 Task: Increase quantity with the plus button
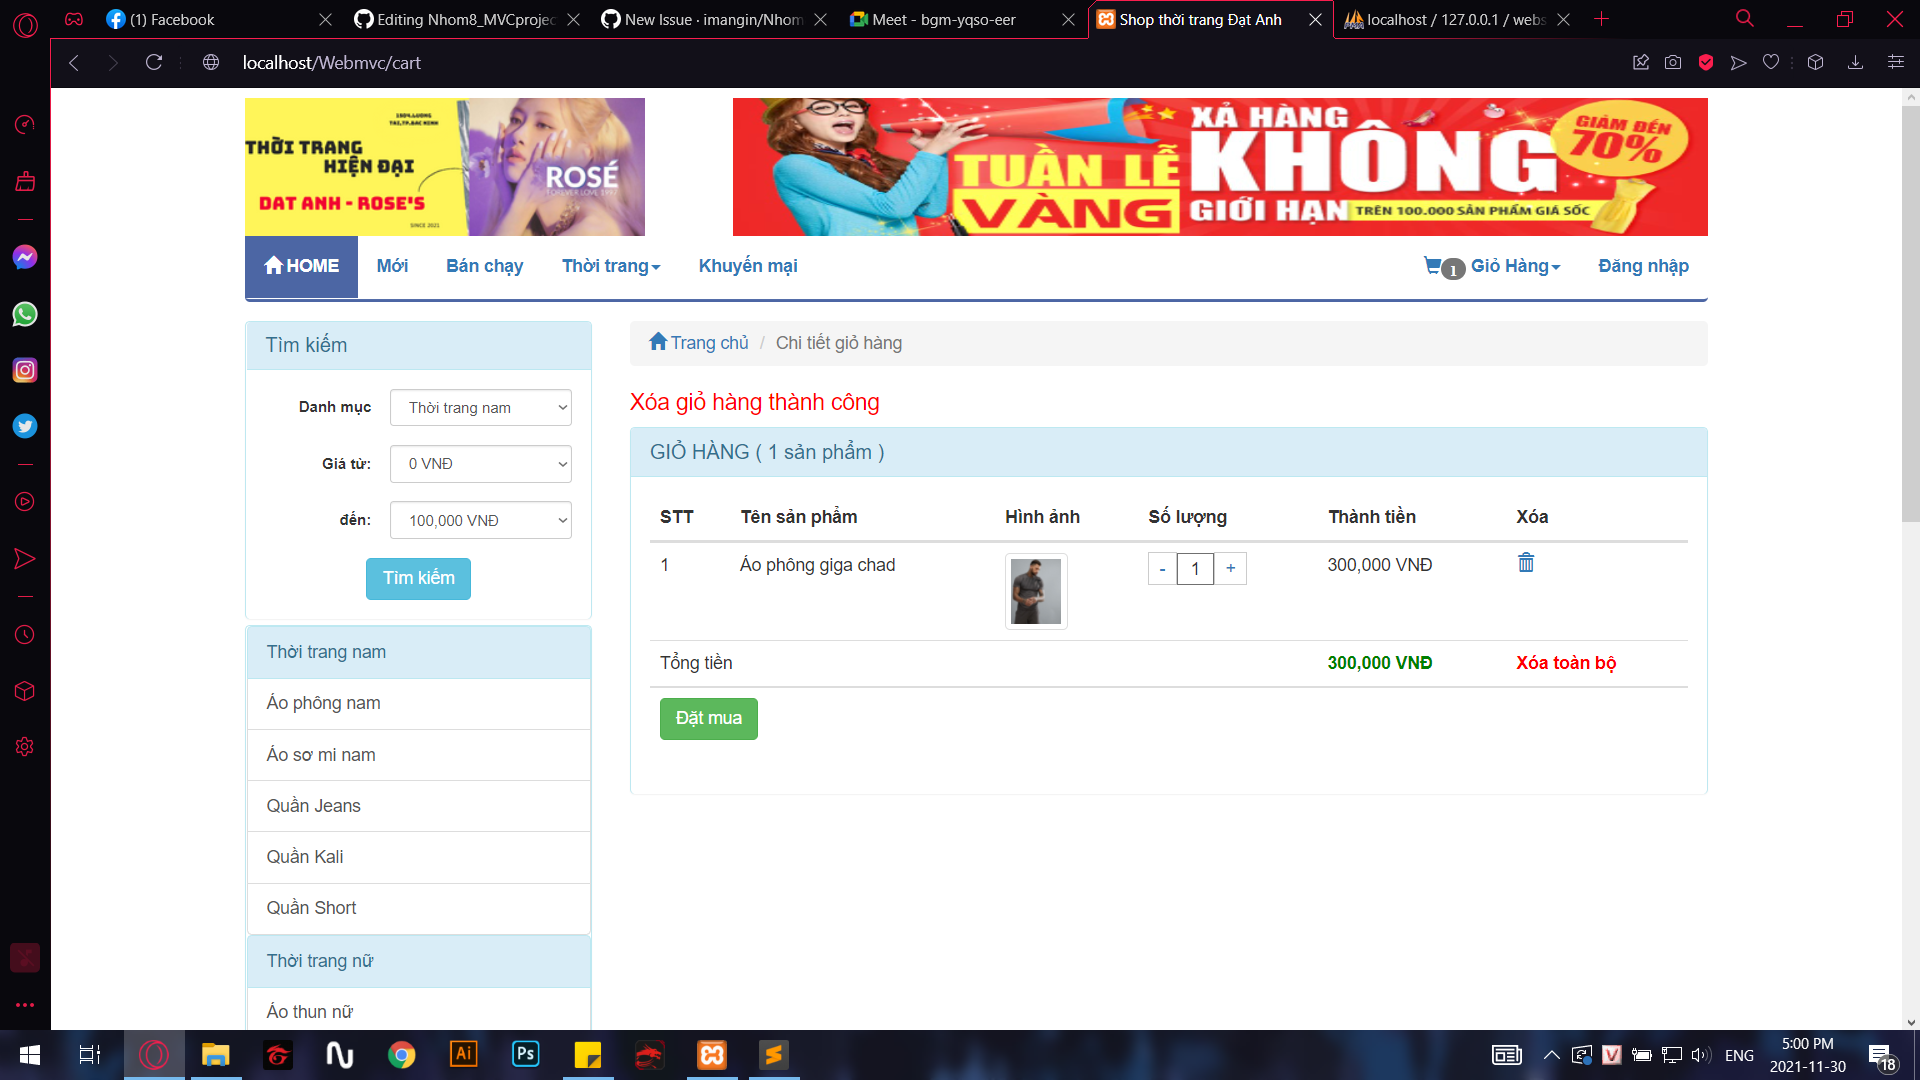pos(1230,568)
